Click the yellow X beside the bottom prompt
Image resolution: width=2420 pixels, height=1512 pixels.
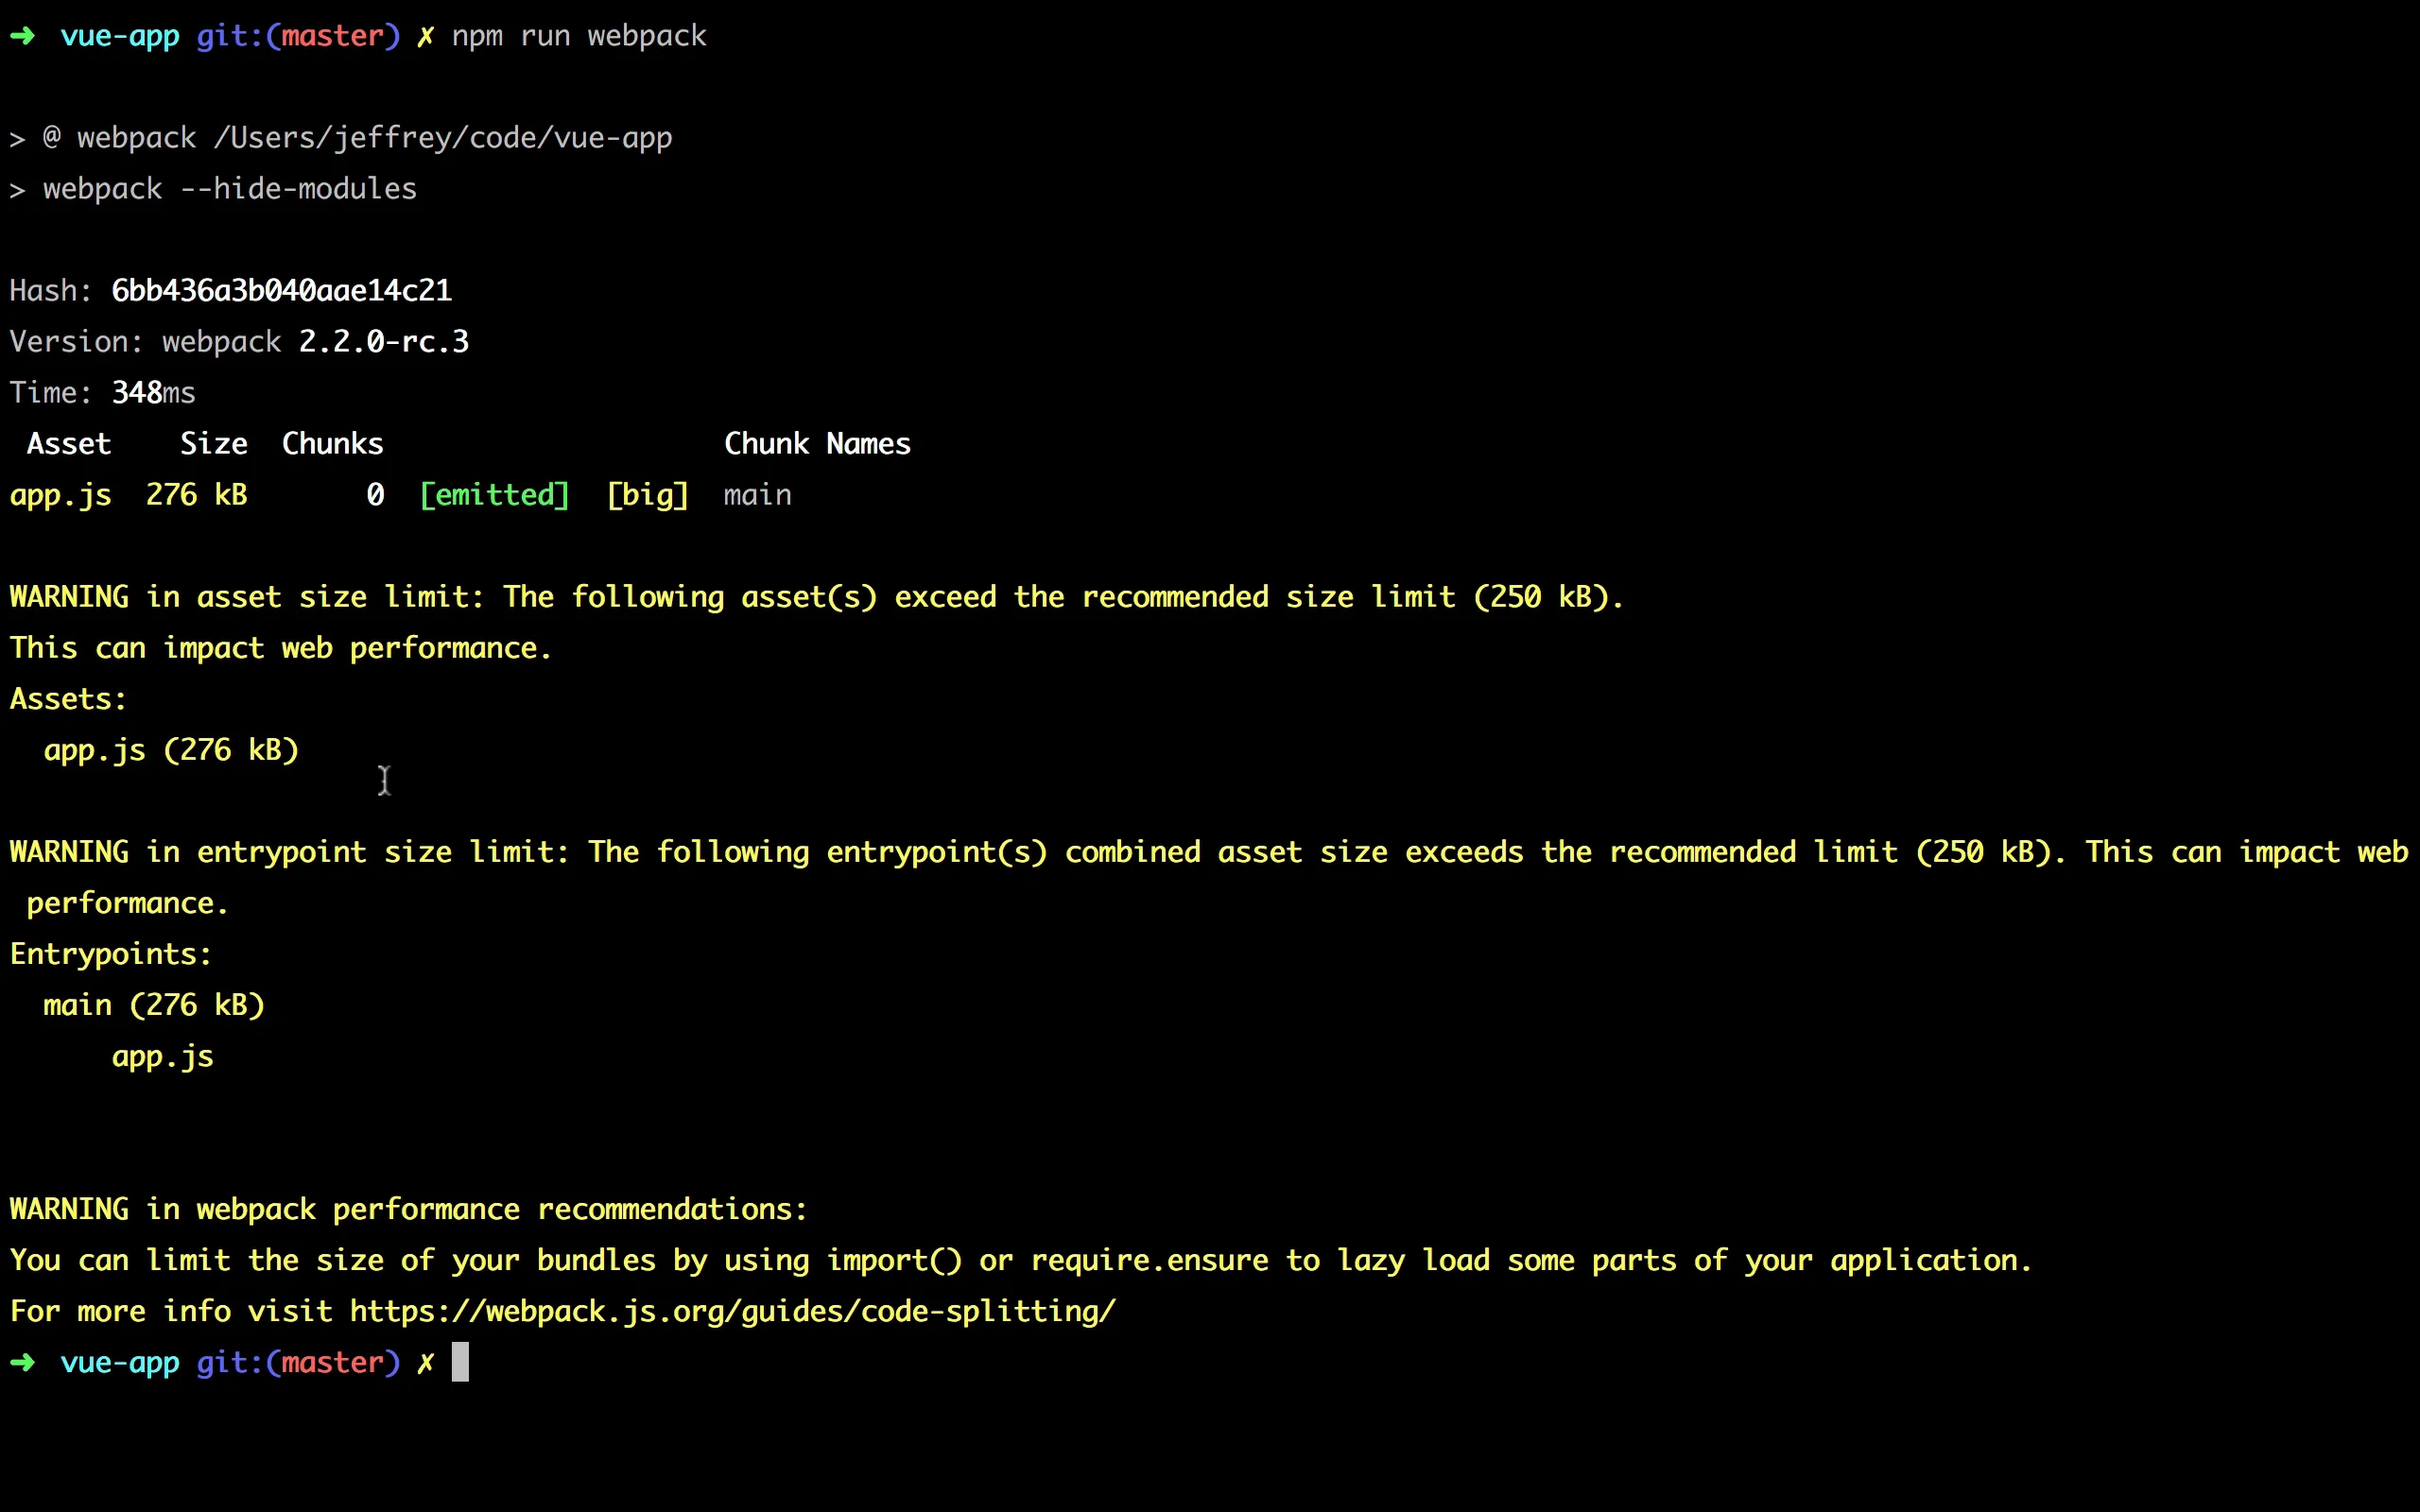pyautogui.click(x=426, y=1363)
